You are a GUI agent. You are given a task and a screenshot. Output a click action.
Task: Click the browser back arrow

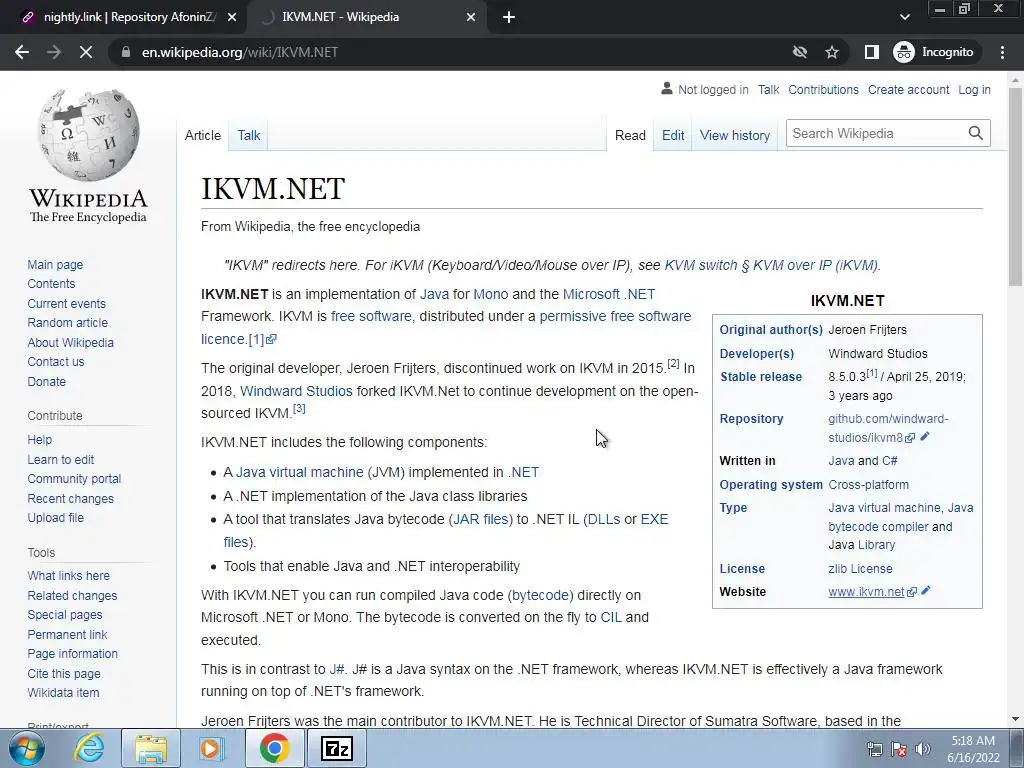point(22,52)
